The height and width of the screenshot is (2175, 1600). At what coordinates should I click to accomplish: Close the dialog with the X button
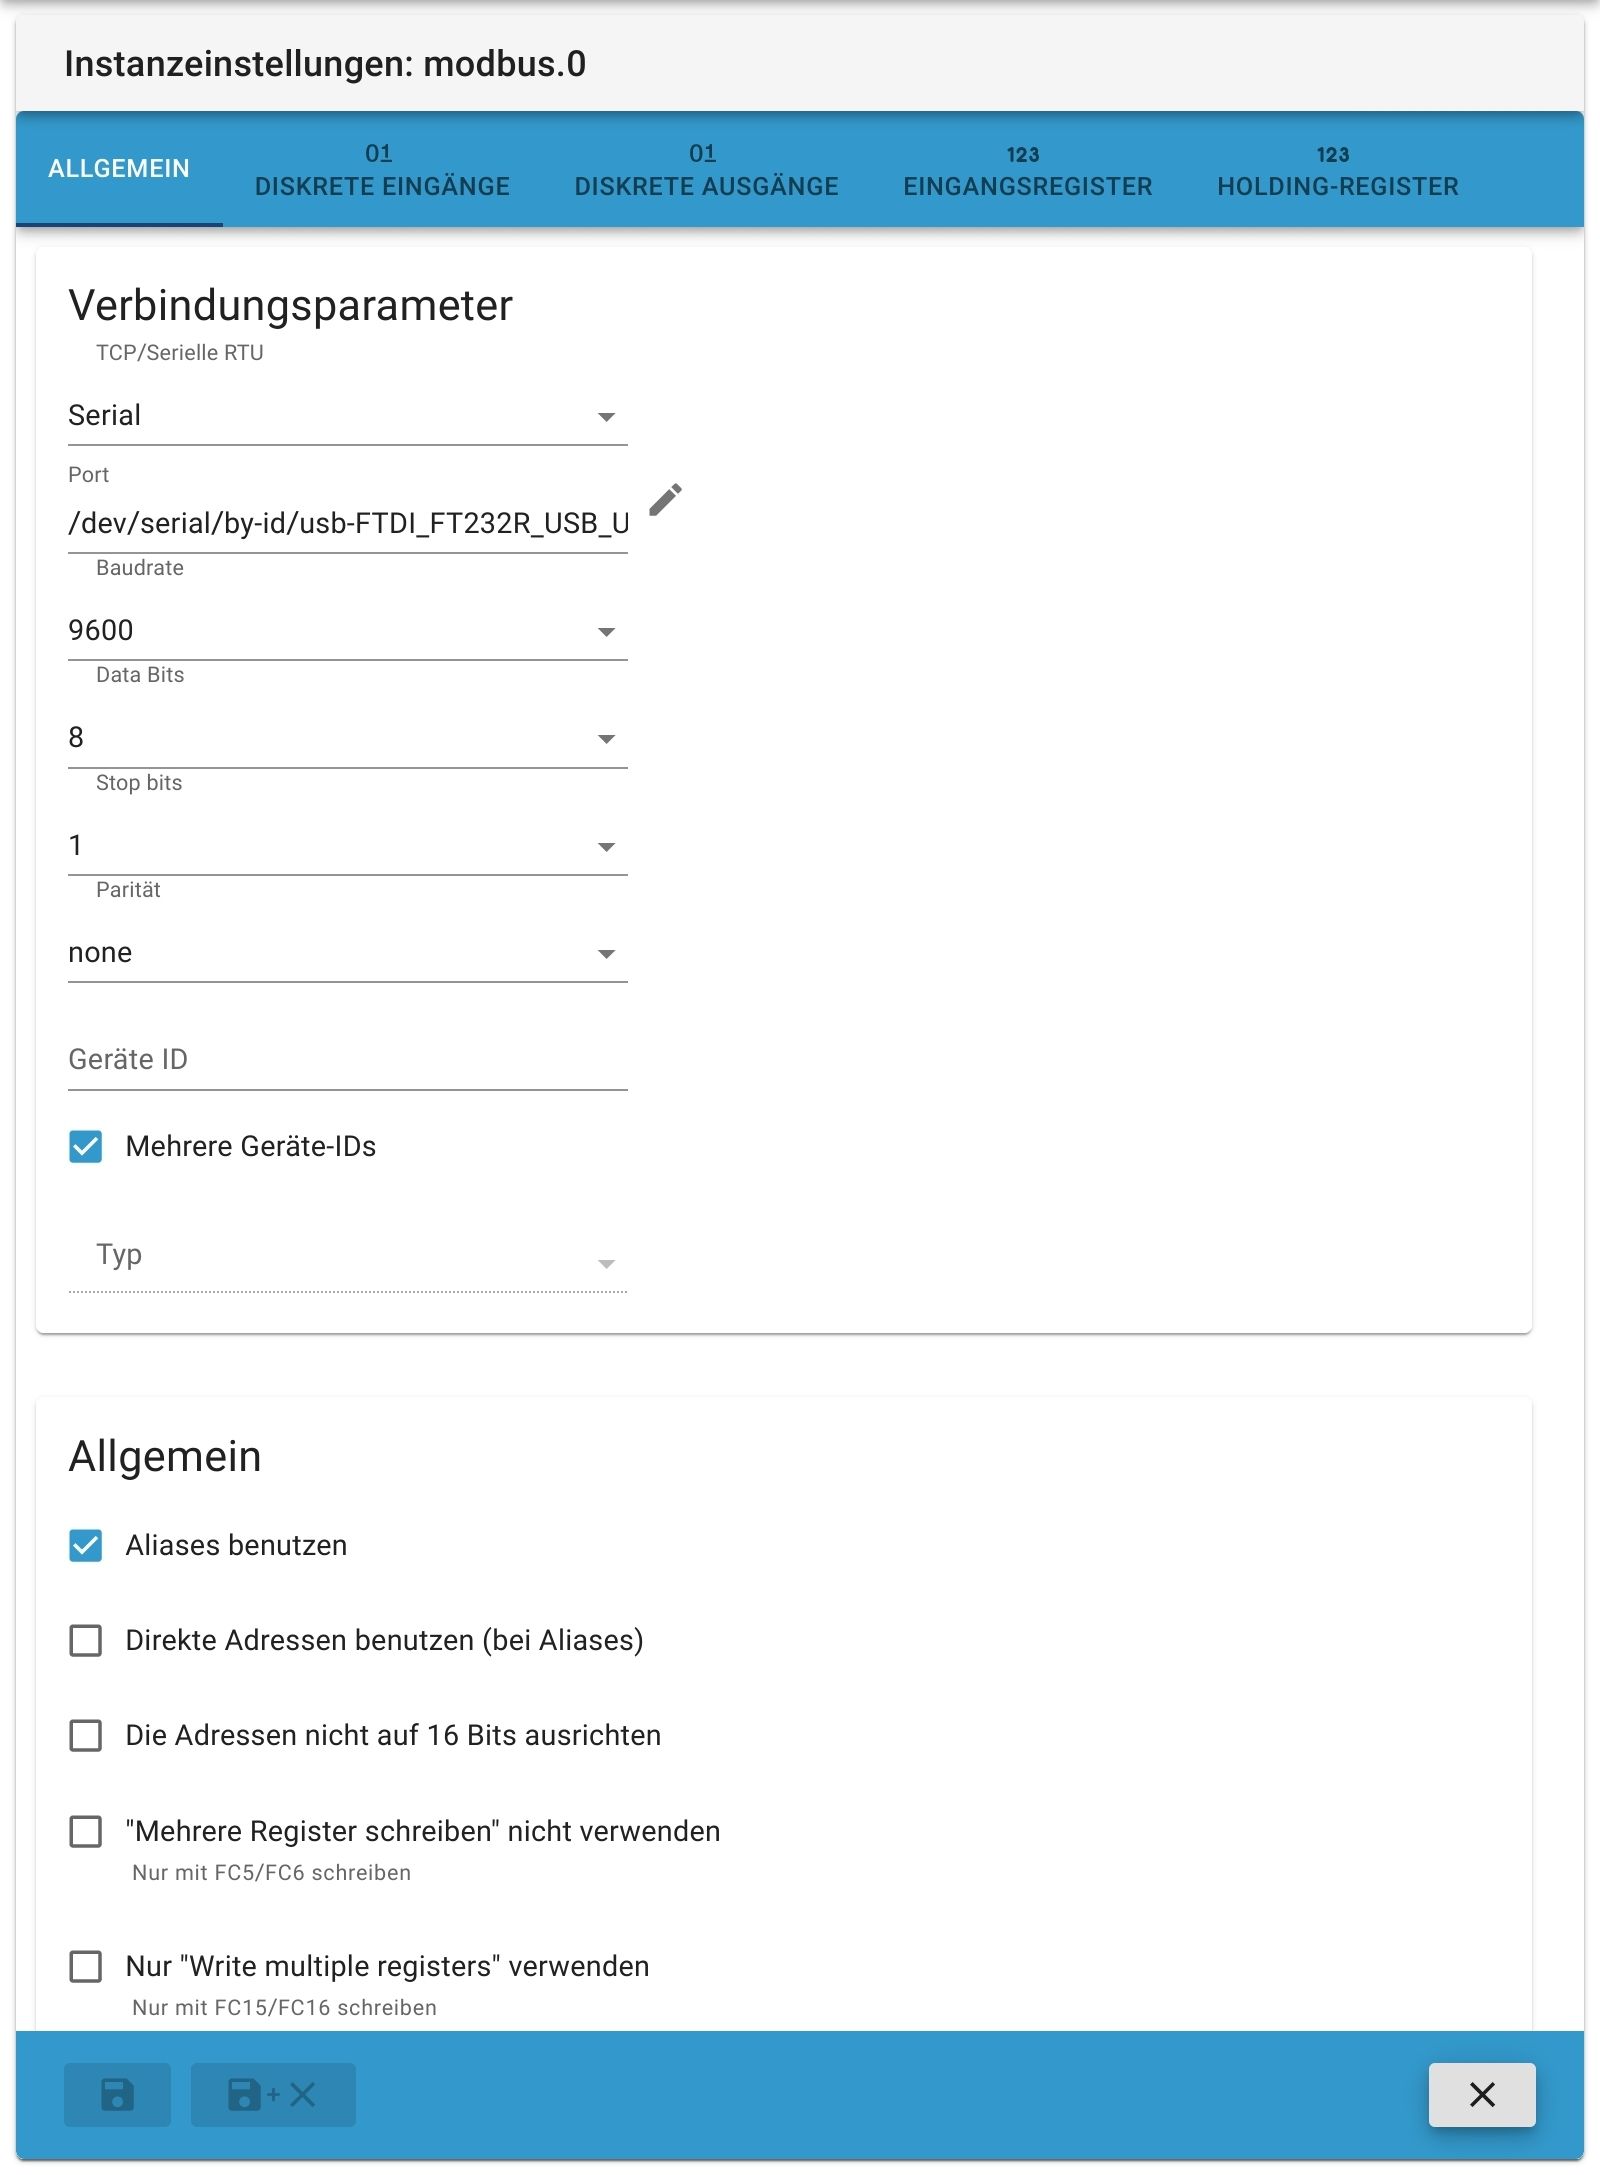click(x=1481, y=2094)
